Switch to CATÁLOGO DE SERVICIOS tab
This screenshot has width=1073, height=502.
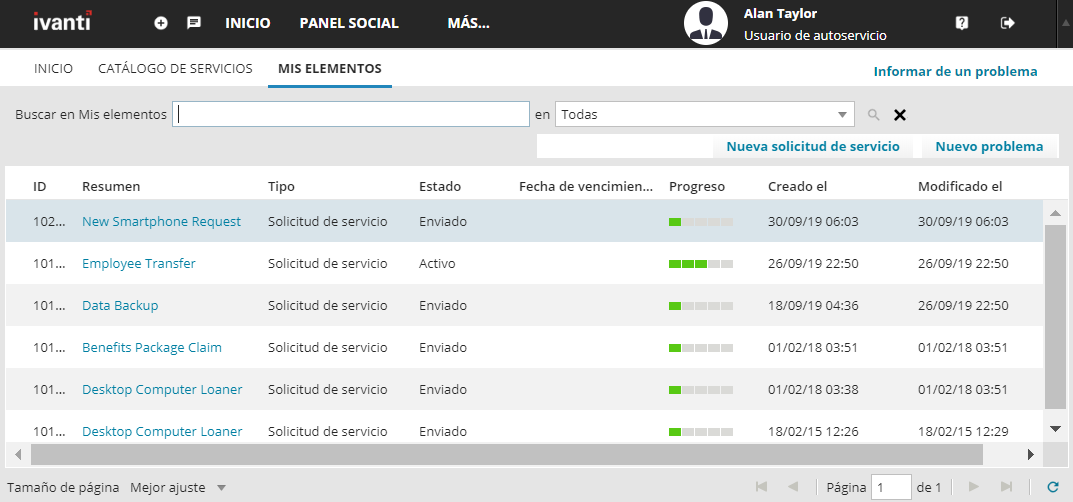click(175, 68)
